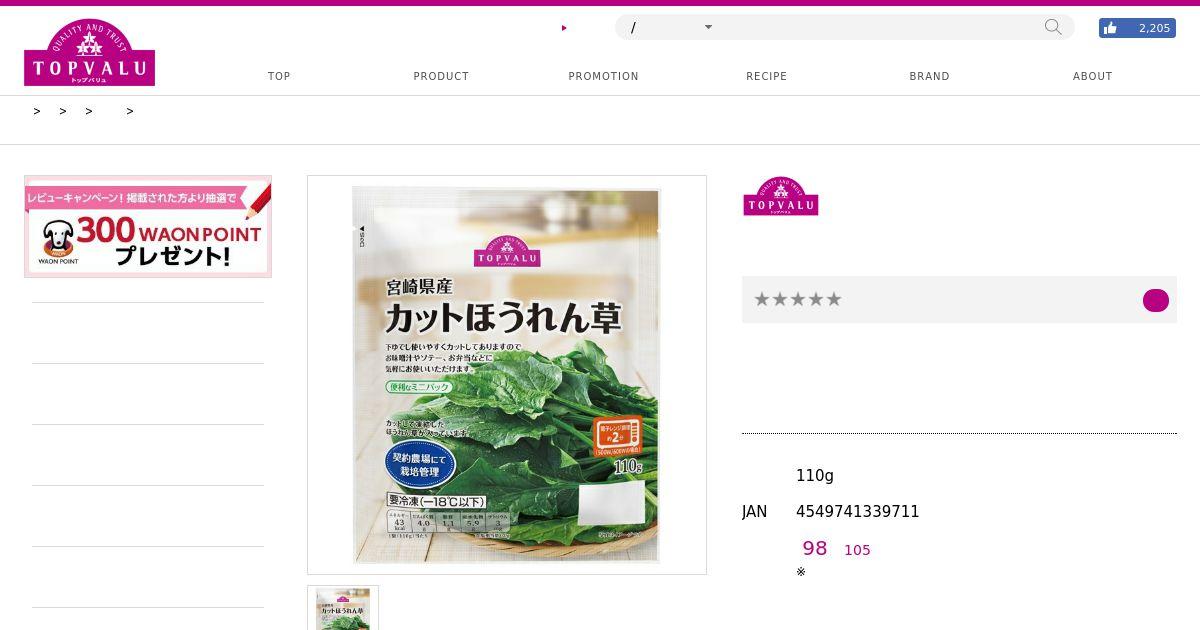This screenshot has height=630, width=1200.
Task: Open the search category dropdown arrow
Action: click(708, 27)
